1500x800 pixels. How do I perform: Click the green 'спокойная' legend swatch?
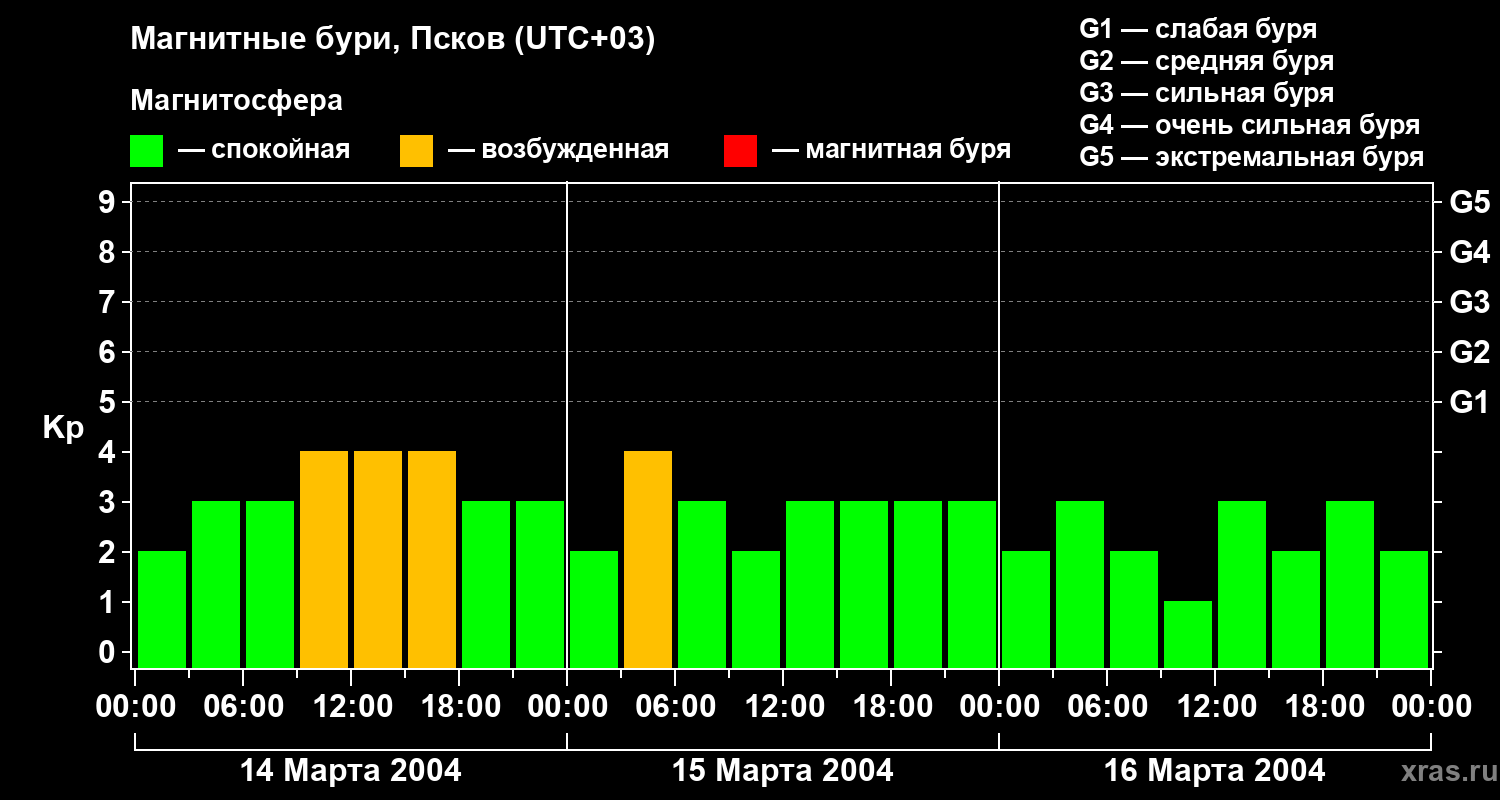(146, 151)
